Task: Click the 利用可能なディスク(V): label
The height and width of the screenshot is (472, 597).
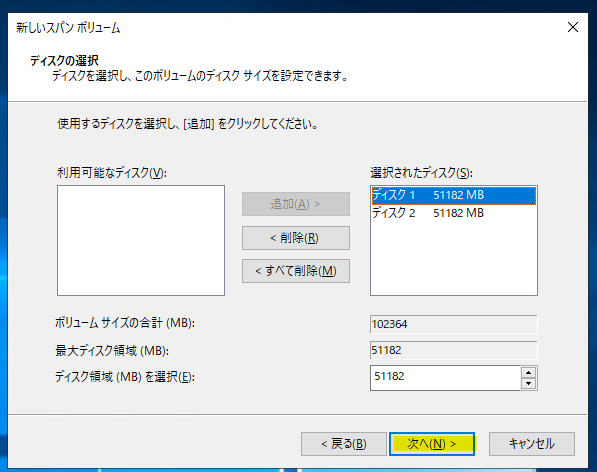Action: [112, 173]
